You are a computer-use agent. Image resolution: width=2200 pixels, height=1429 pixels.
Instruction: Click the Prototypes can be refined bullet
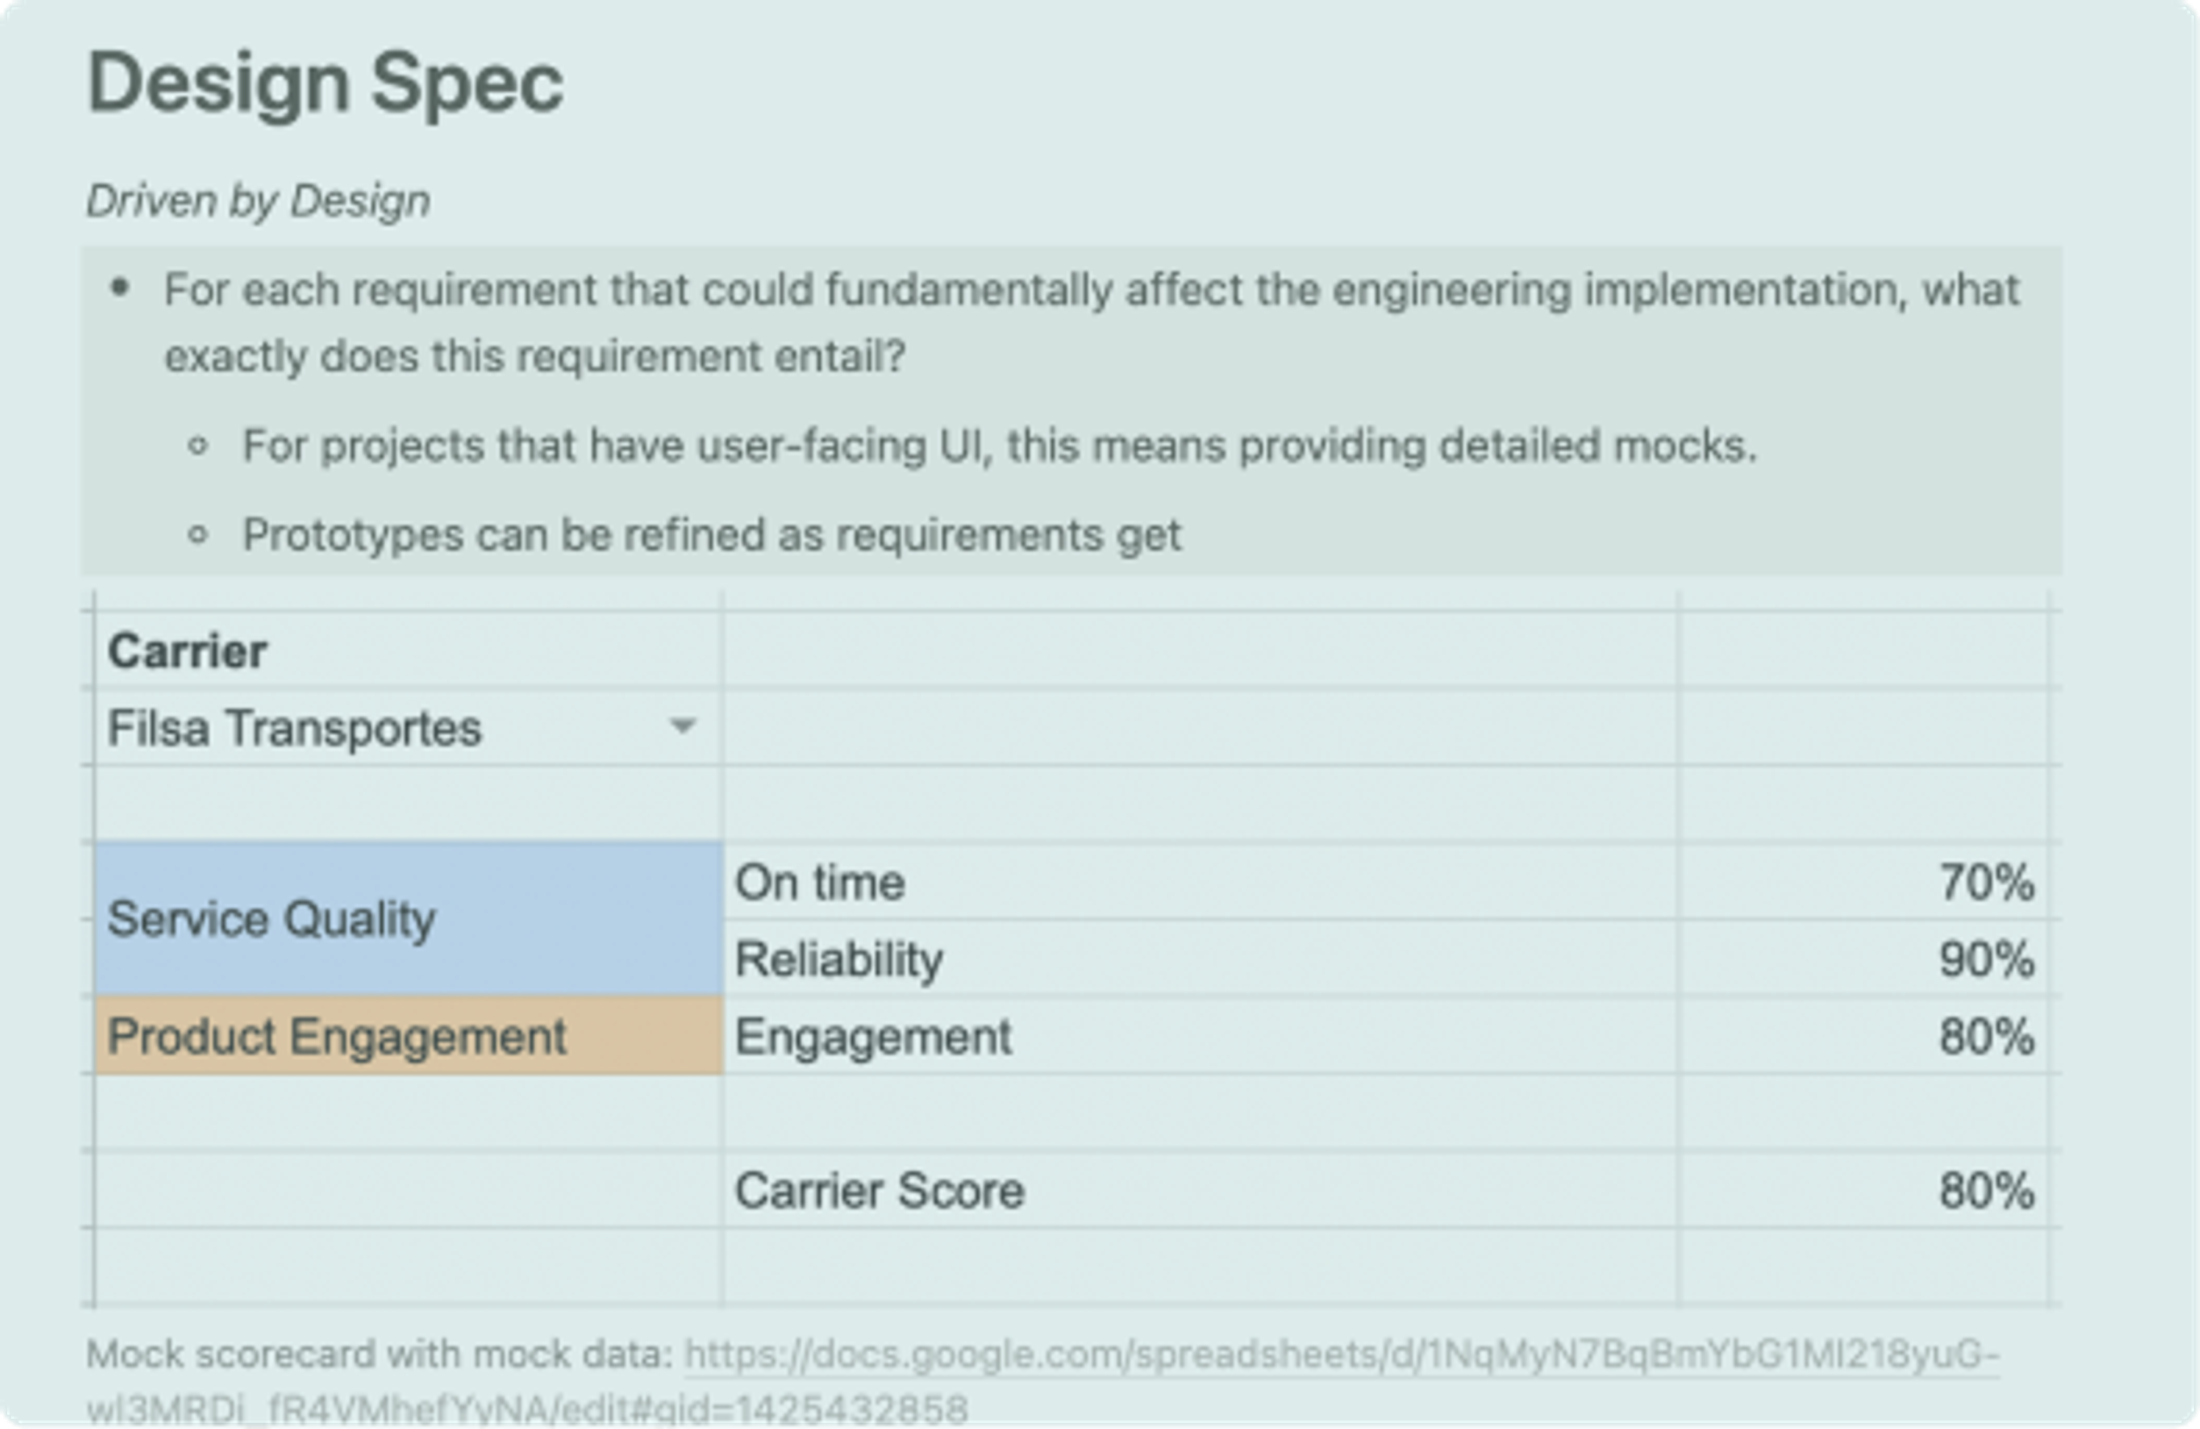[711, 535]
